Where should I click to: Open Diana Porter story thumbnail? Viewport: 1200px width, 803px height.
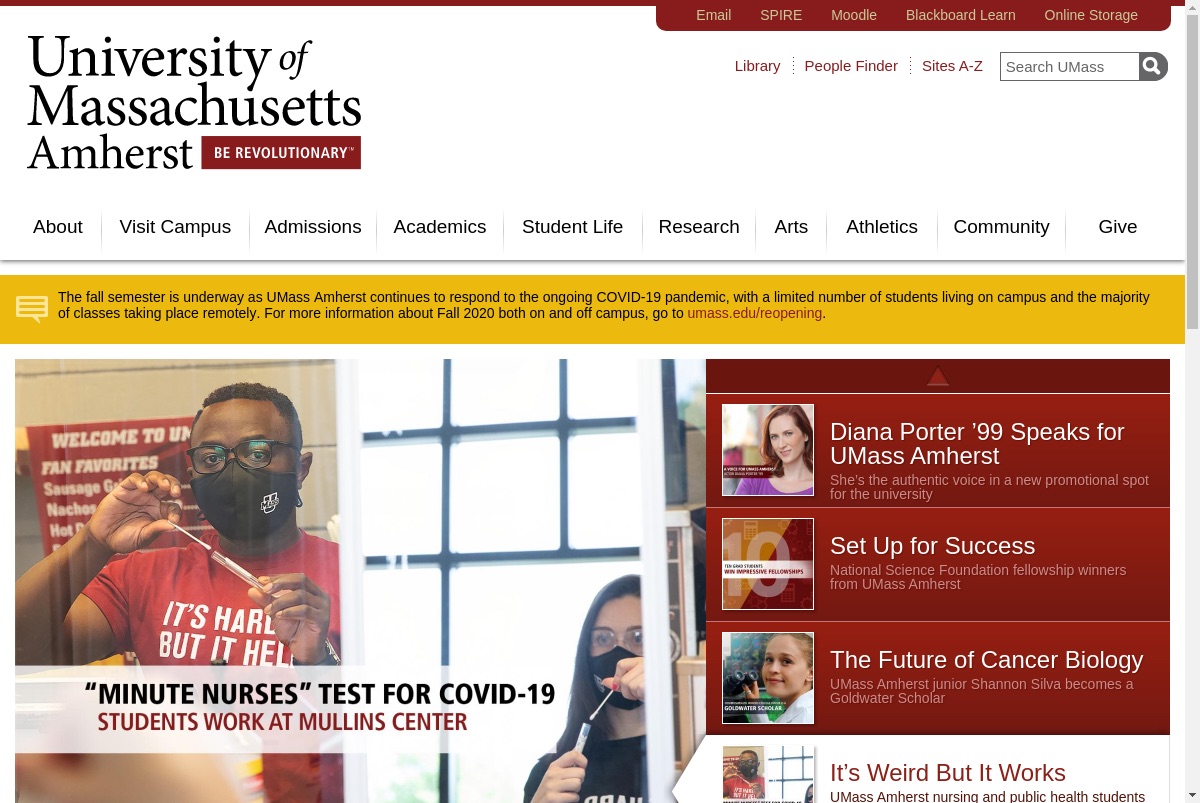(768, 450)
